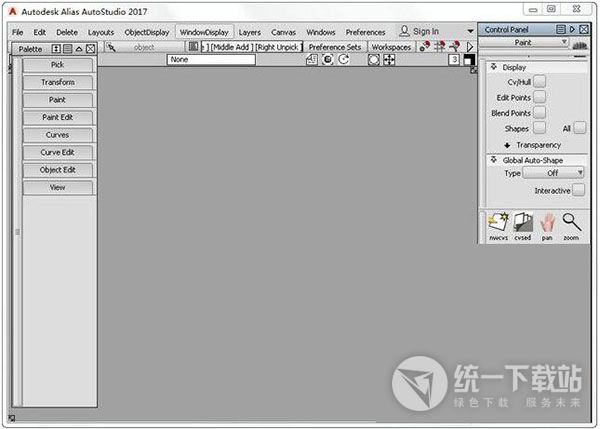Click the first red snap magnet icon
This screenshot has width=600, height=429.
pos(424,47)
